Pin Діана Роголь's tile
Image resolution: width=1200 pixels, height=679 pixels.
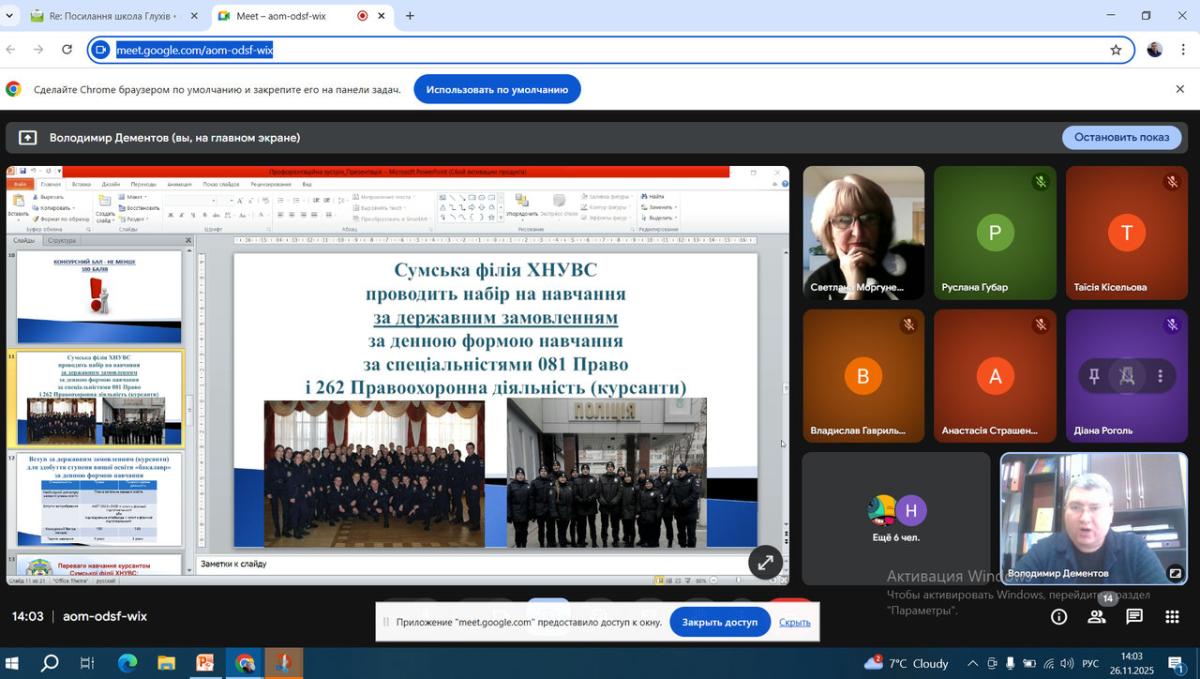pos(1094,376)
